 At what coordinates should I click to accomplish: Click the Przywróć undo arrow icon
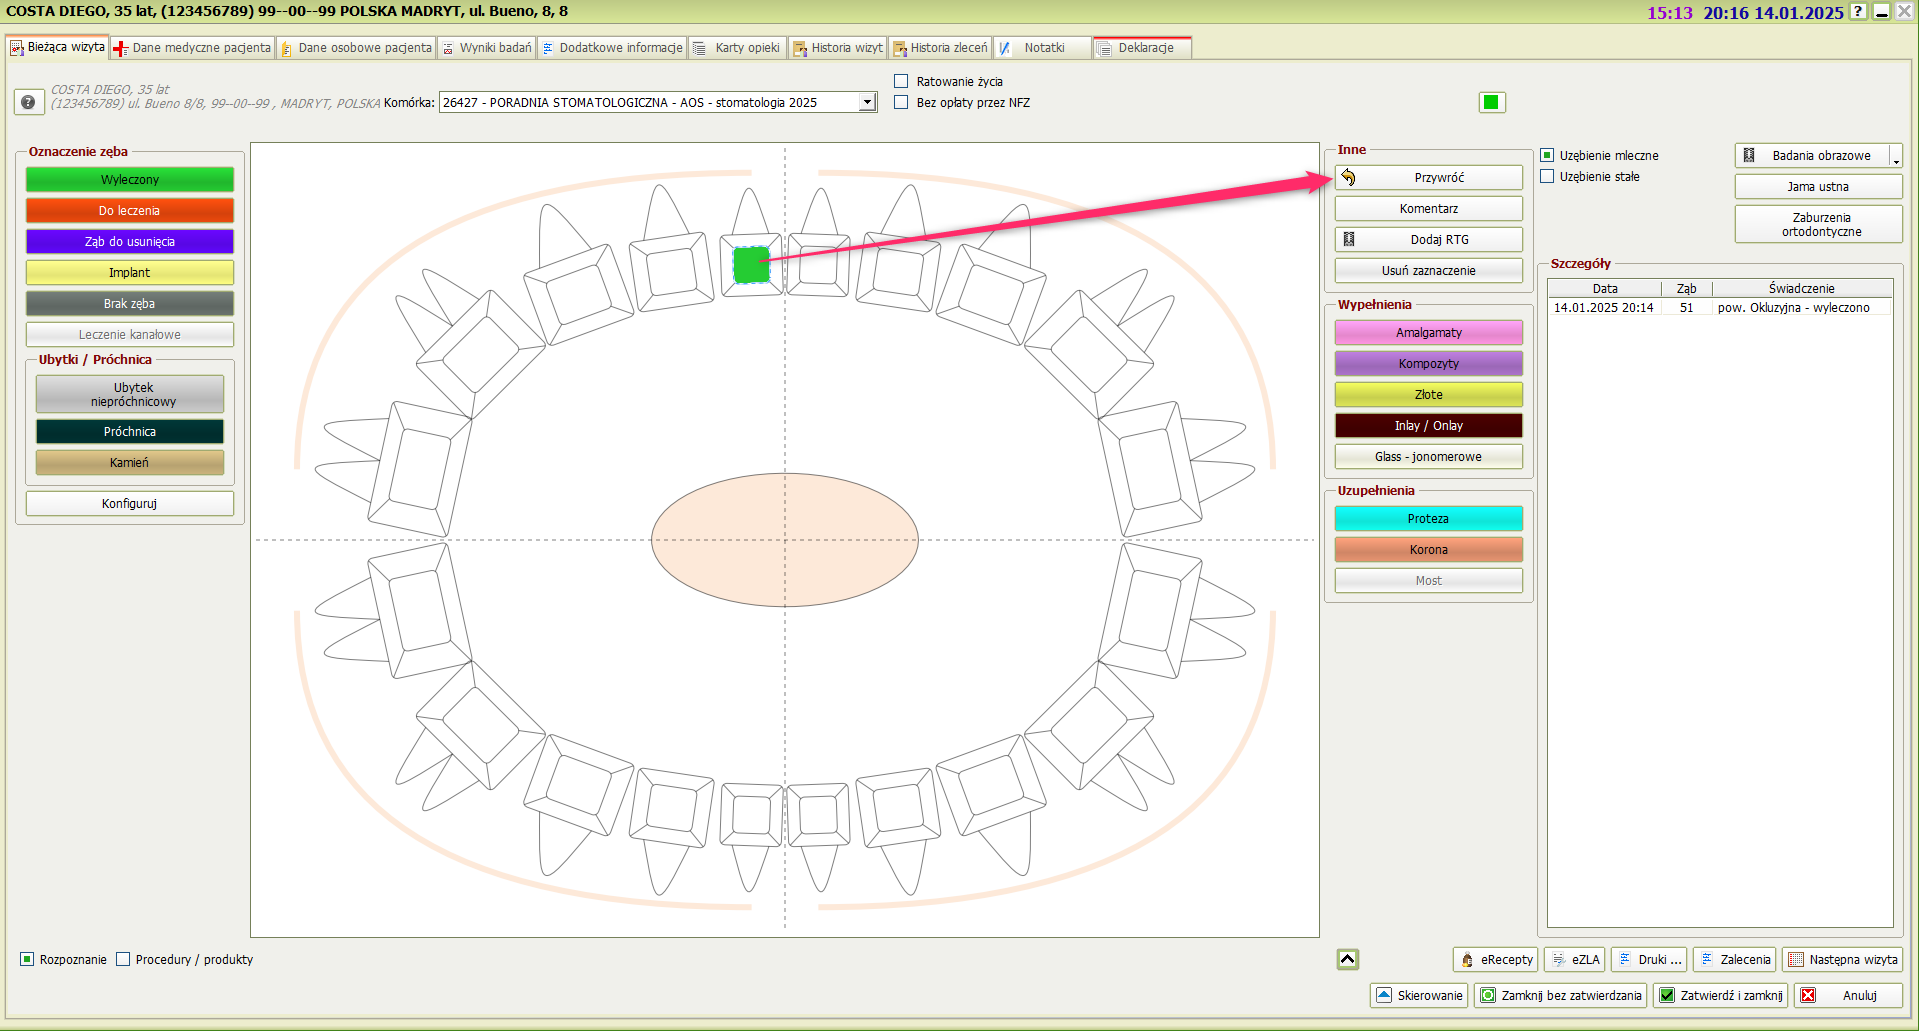click(x=1348, y=178)
